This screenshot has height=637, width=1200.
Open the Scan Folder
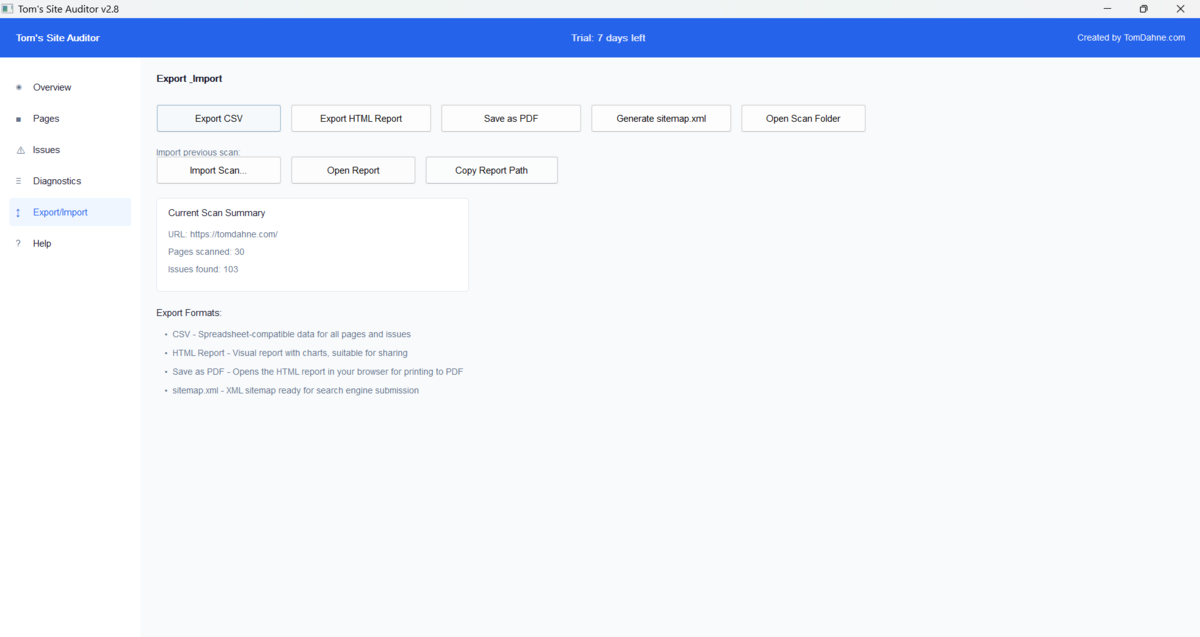point(803,118)
